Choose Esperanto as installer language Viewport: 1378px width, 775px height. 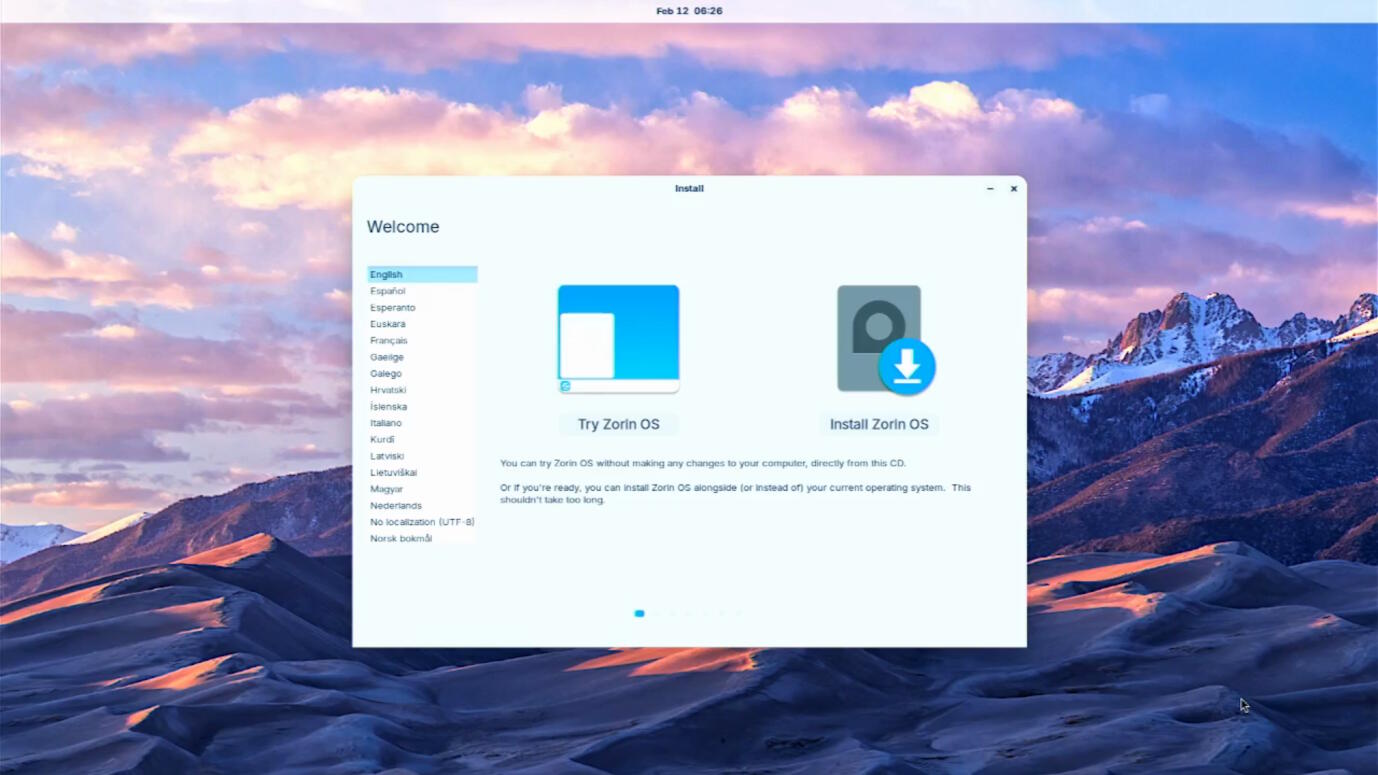click(x=422, y=307)
